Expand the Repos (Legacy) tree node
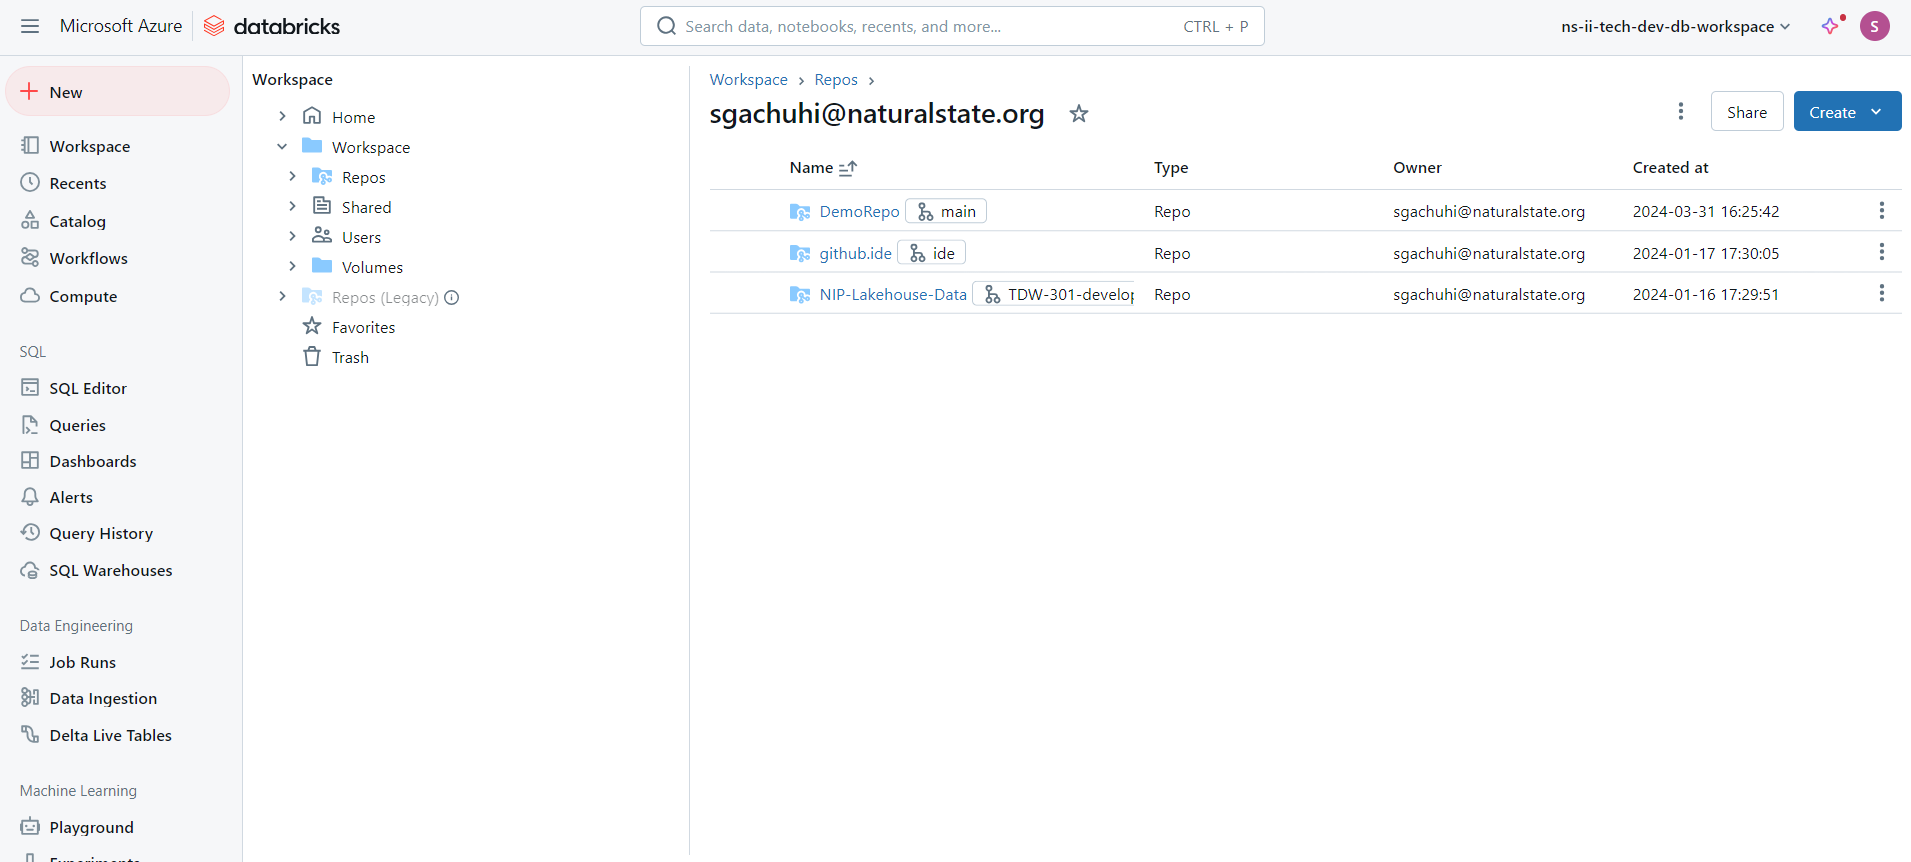This screenshot has height=862, width=1911. [282, 296]
